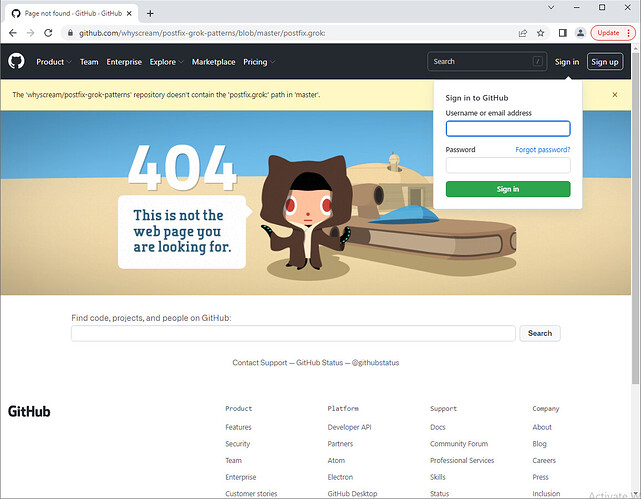Open the Press footer link
This screenshot has width=641, height=499.
(540, 477)
